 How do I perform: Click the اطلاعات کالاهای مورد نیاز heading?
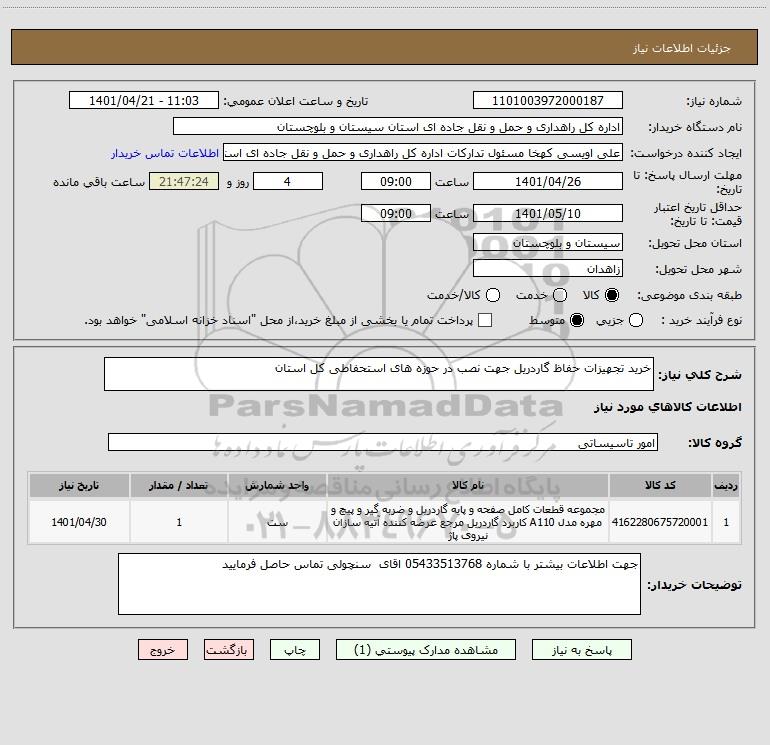[668, 407]
